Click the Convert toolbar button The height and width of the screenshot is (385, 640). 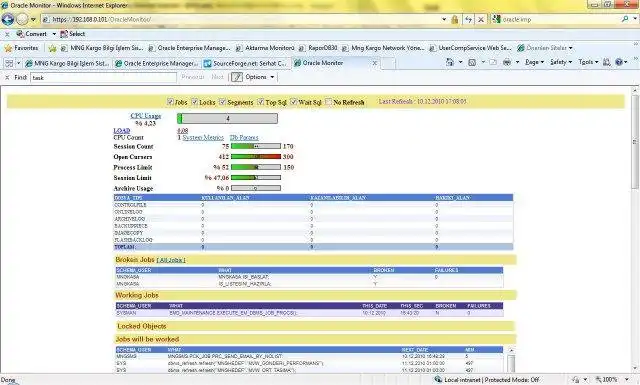(x=31, y=34)
